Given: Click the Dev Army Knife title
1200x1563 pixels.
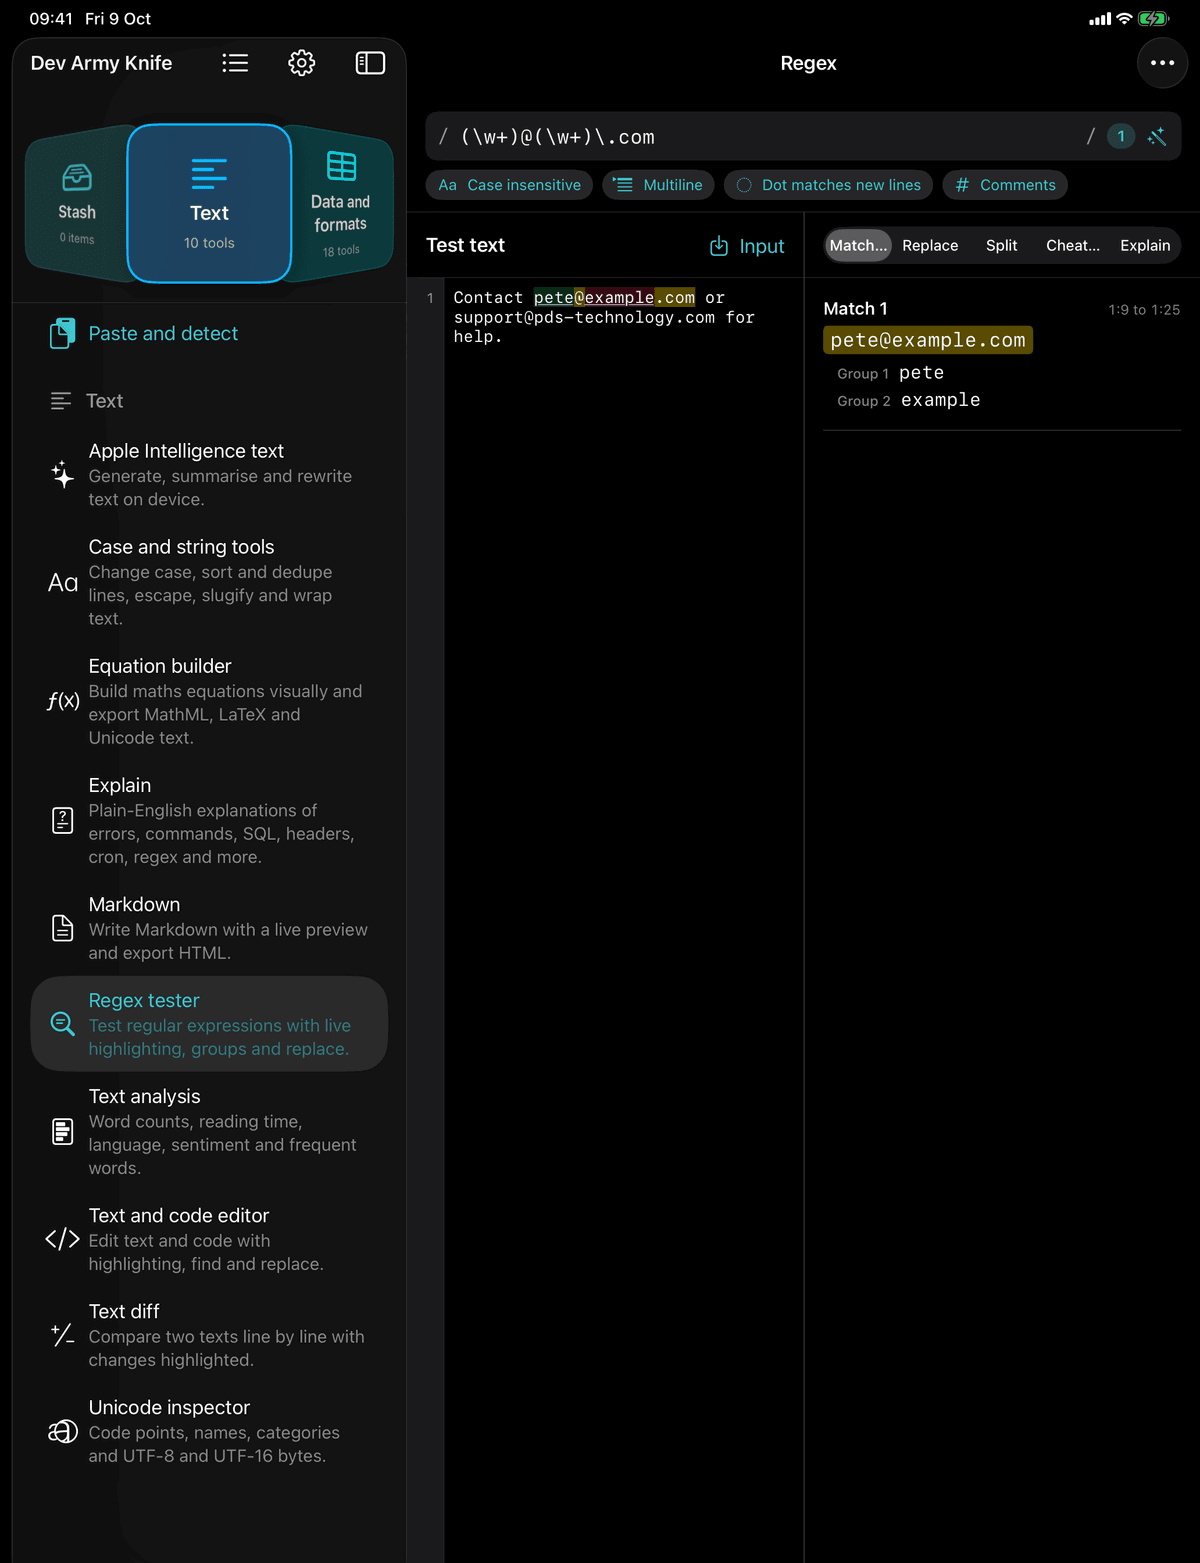Looking at the screenshot, I should [101, 63].
